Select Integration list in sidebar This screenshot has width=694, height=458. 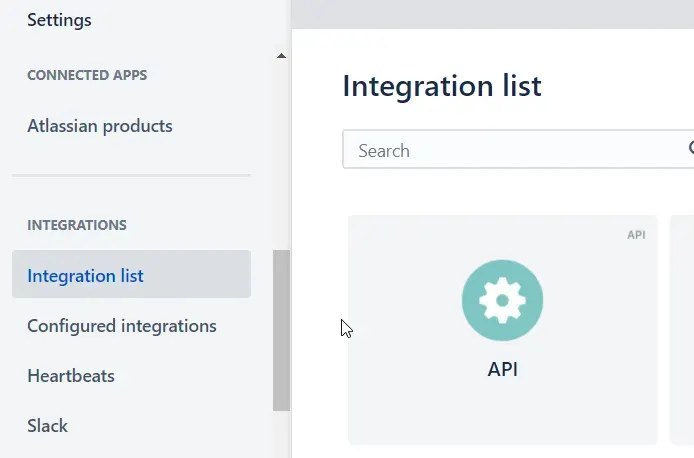tap(131, 274)
